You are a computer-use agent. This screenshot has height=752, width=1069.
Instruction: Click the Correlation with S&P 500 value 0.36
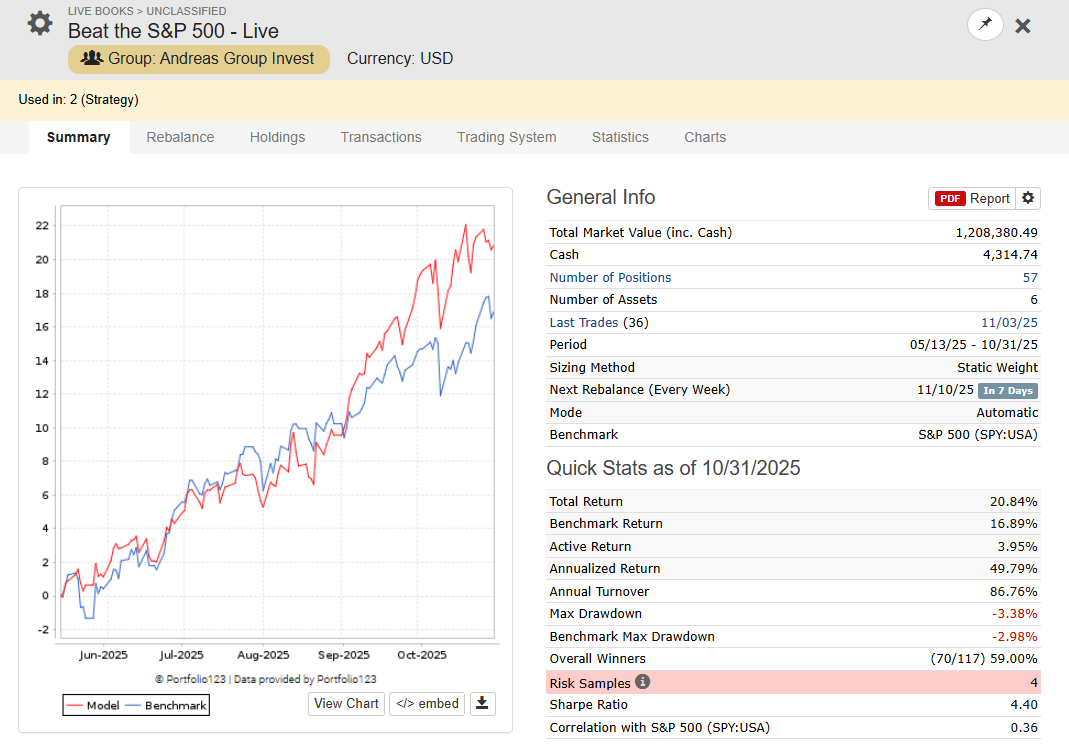coord(1023,727)
